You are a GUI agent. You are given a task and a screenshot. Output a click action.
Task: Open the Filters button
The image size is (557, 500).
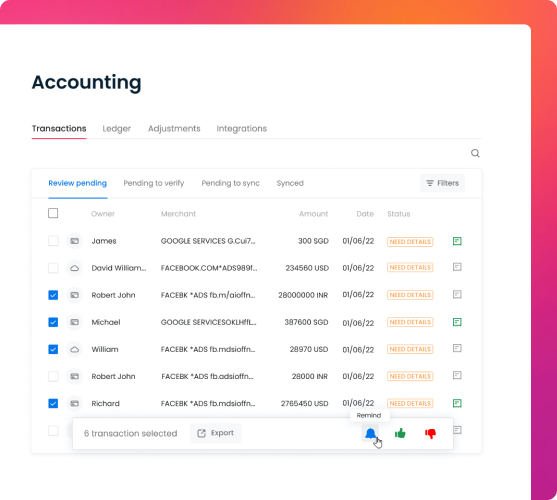click(442, 183)
